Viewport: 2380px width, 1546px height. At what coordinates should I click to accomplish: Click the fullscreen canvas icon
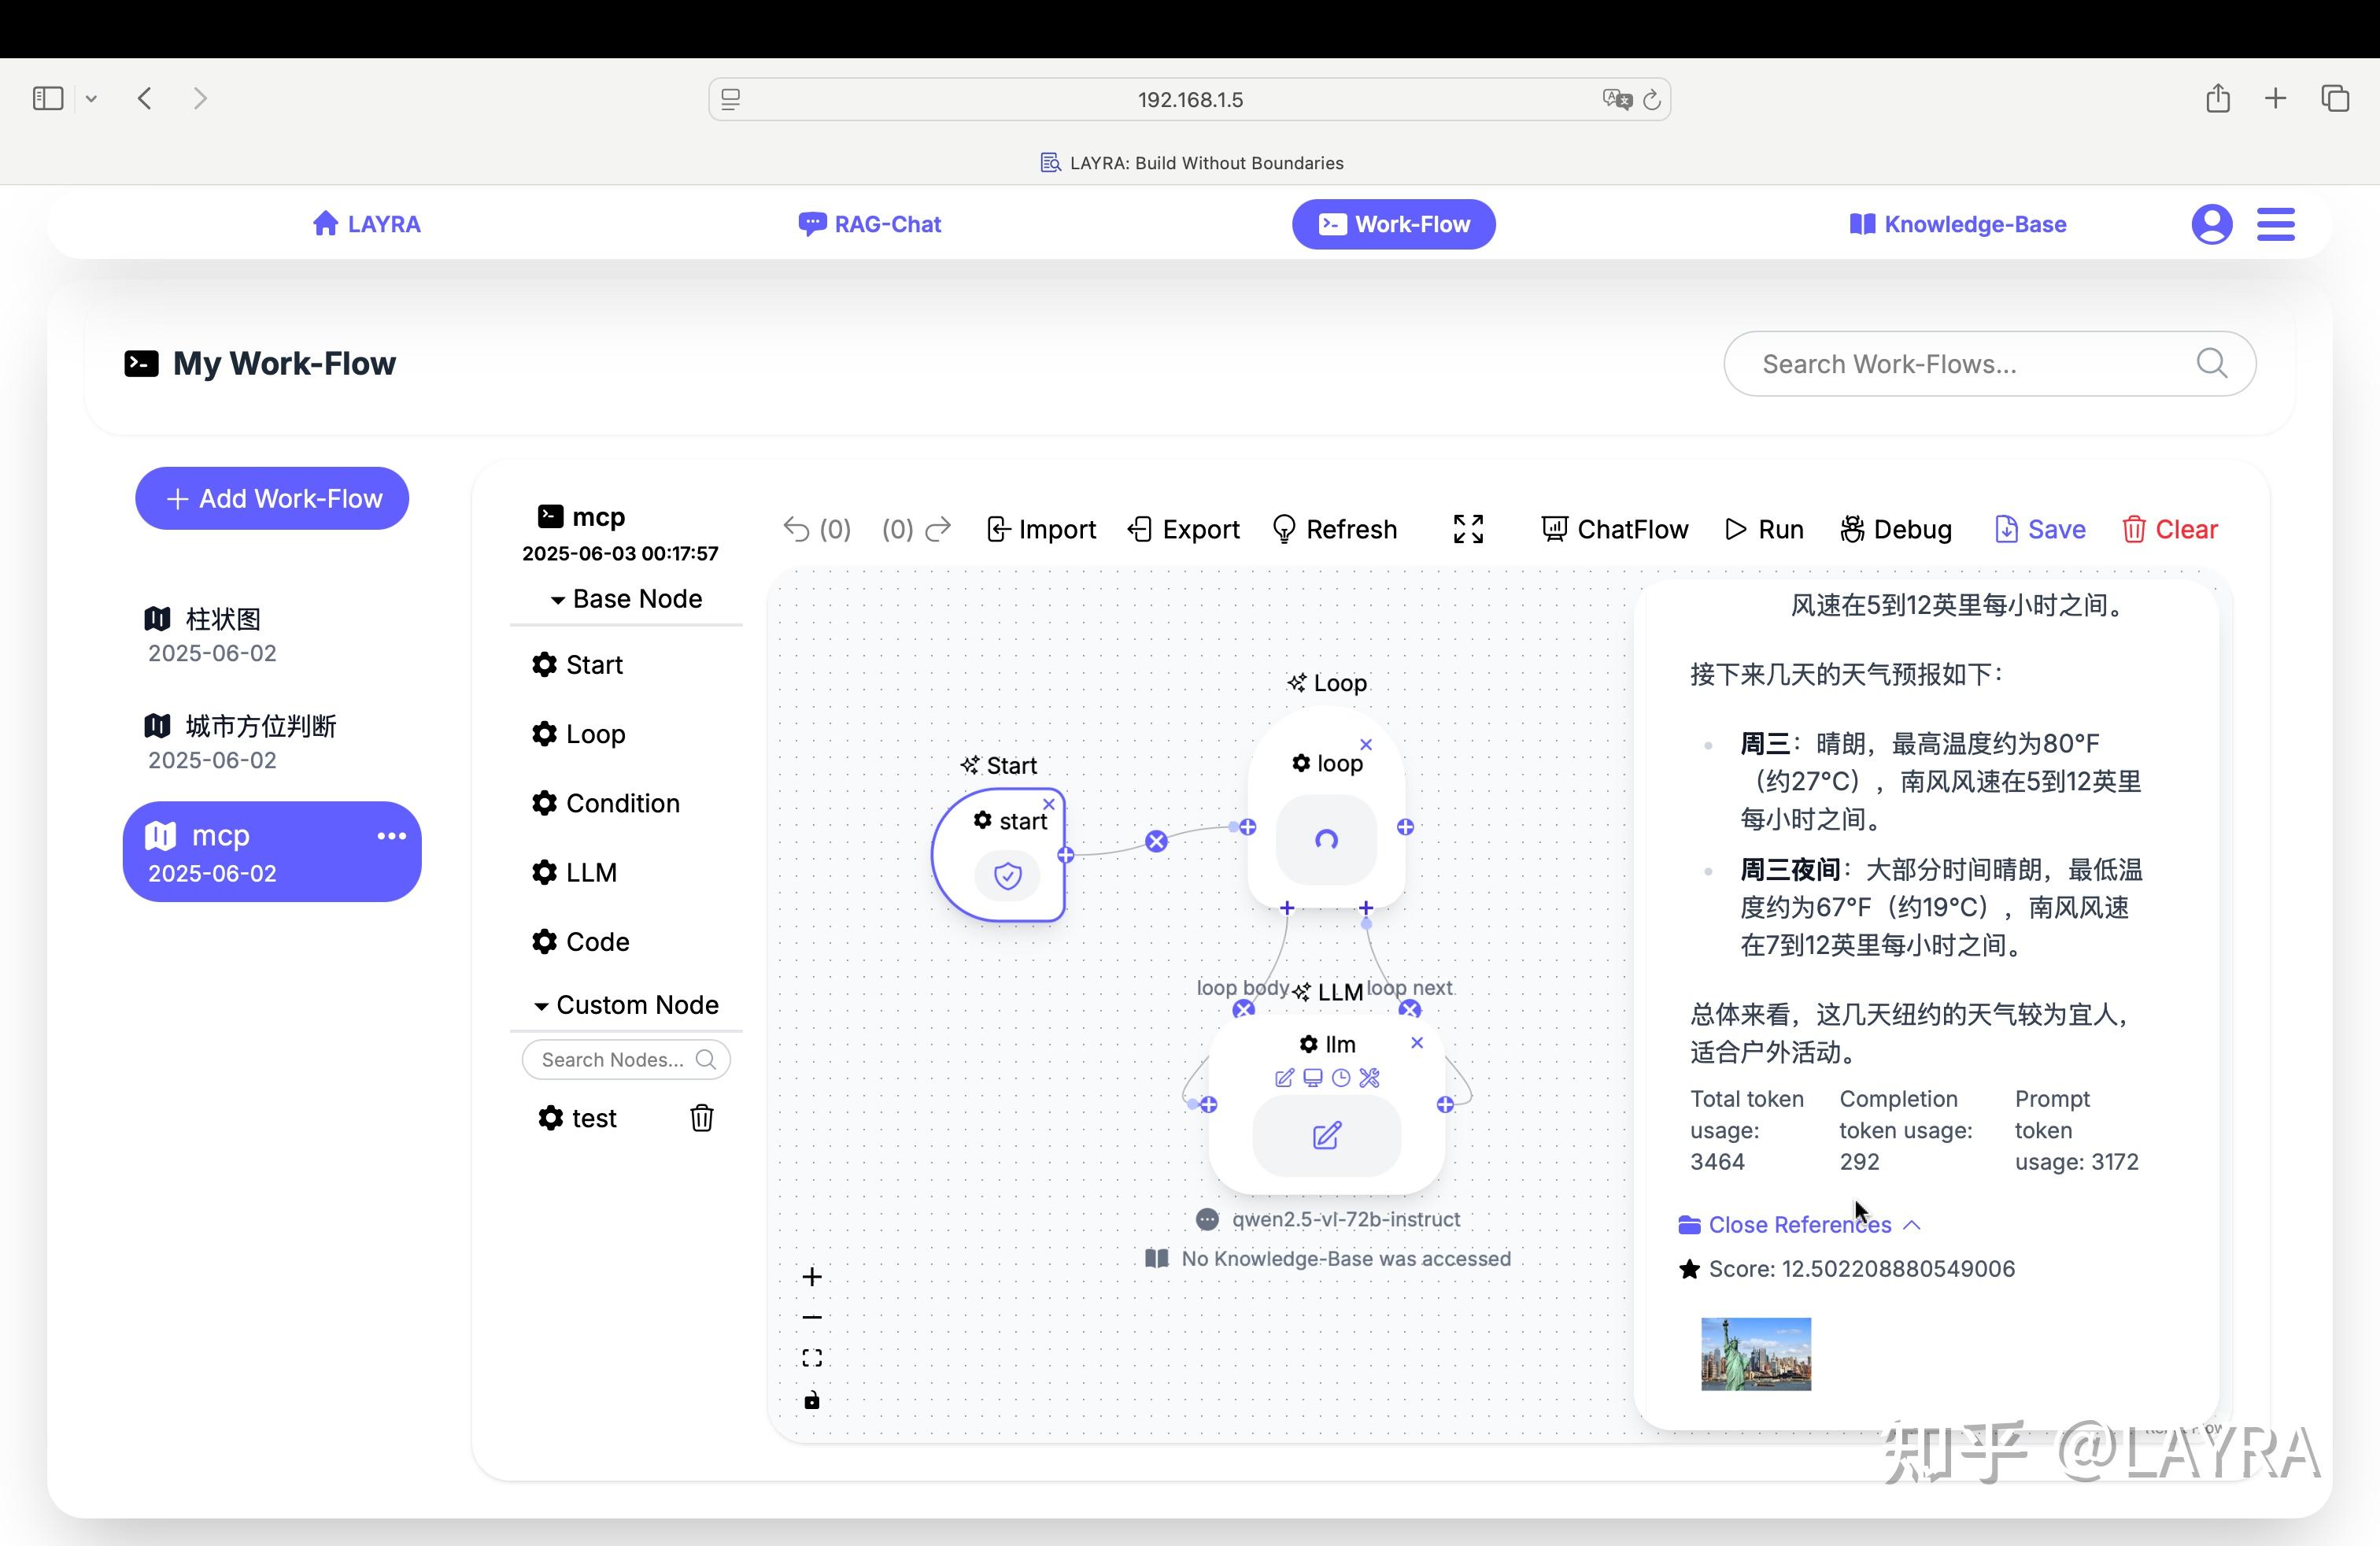(1468, 529)
